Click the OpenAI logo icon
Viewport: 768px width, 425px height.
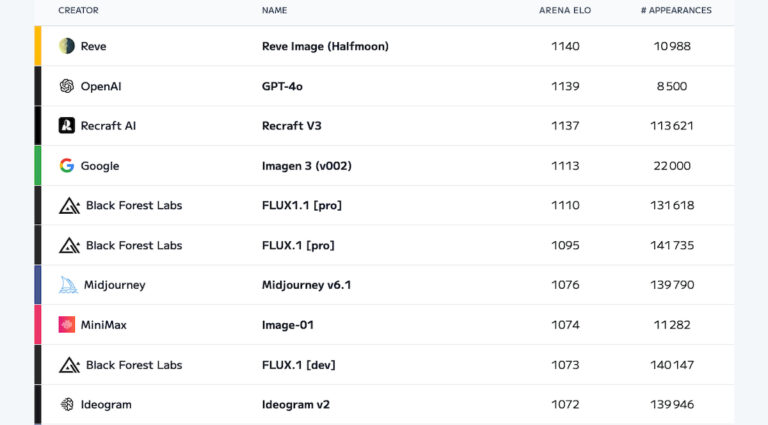coord(67,86)
